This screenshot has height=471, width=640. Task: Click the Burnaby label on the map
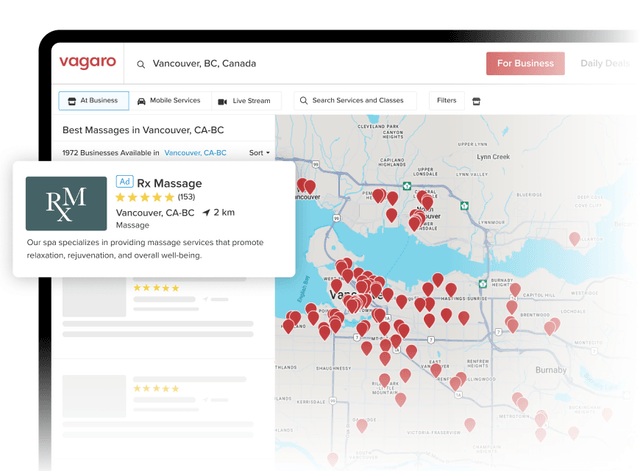(x=551, y=370)
